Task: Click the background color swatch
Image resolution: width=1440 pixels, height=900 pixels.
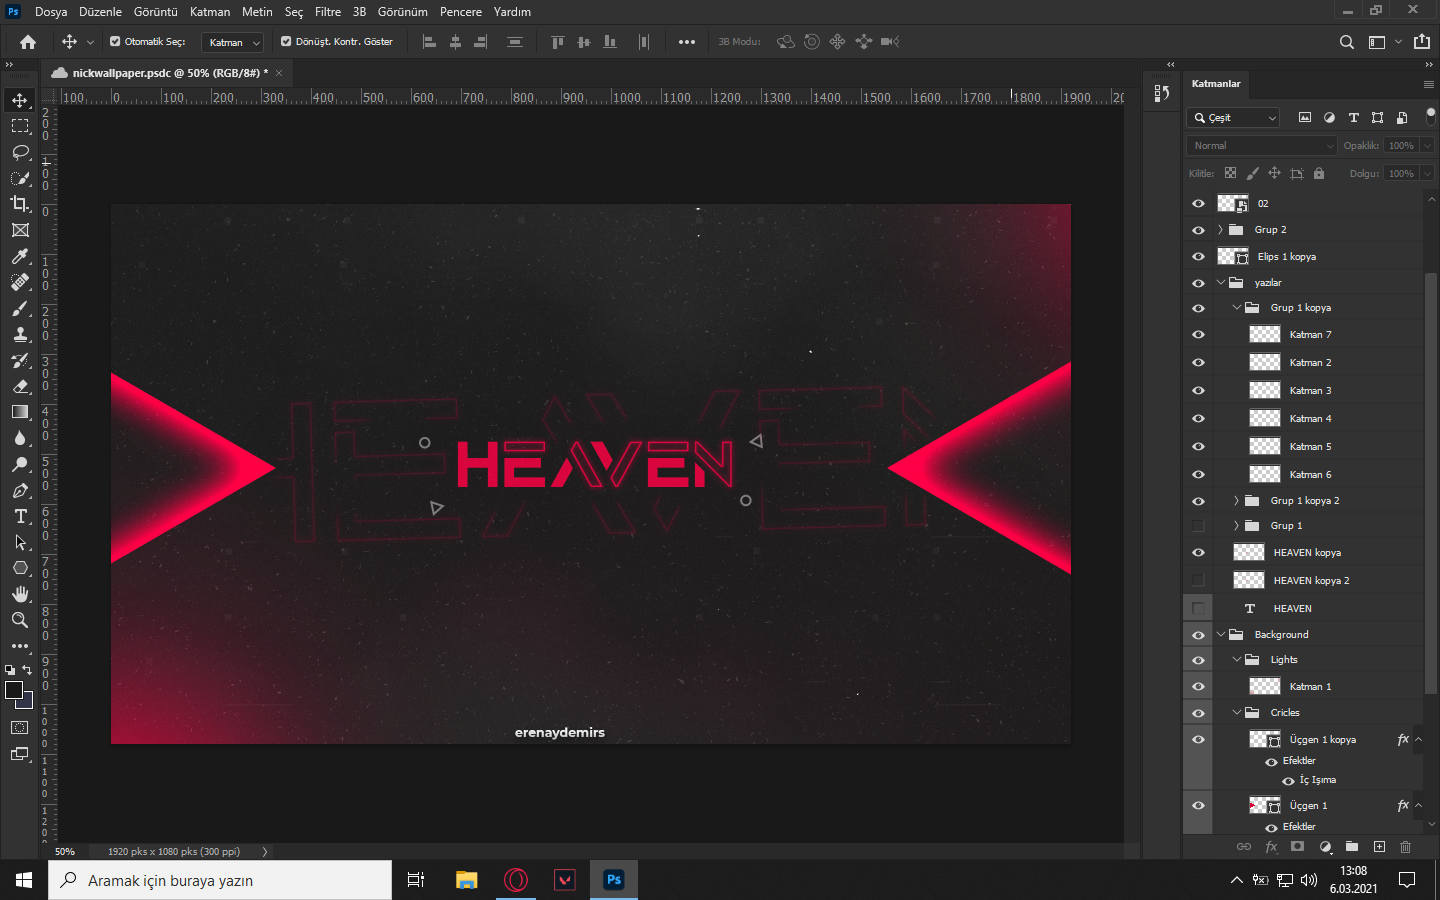Action: [x=27, y=702]
